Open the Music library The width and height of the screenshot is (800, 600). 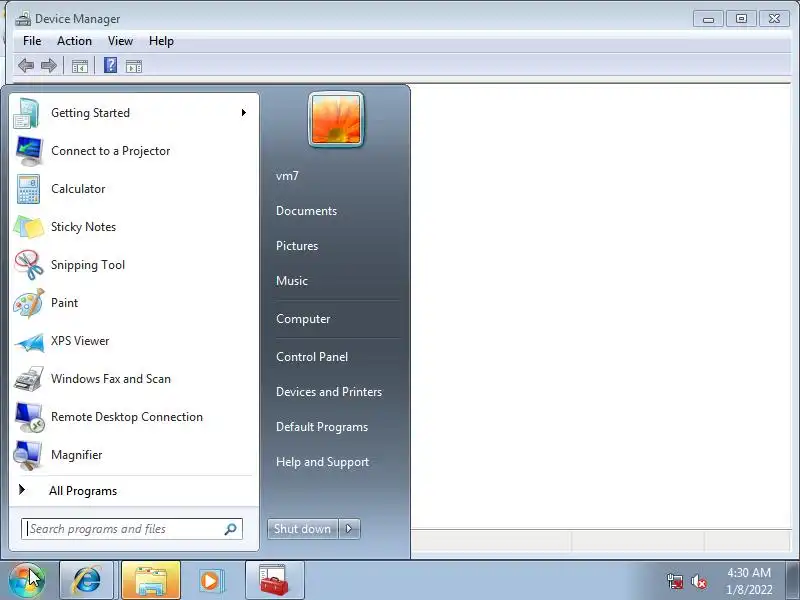[292, 281]
